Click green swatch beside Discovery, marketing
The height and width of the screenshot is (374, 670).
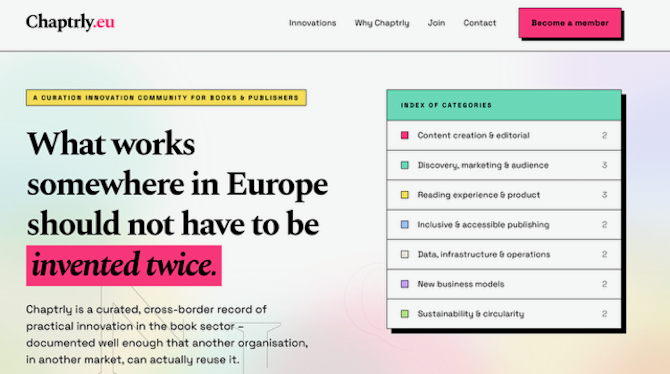(x=405, y=165)
